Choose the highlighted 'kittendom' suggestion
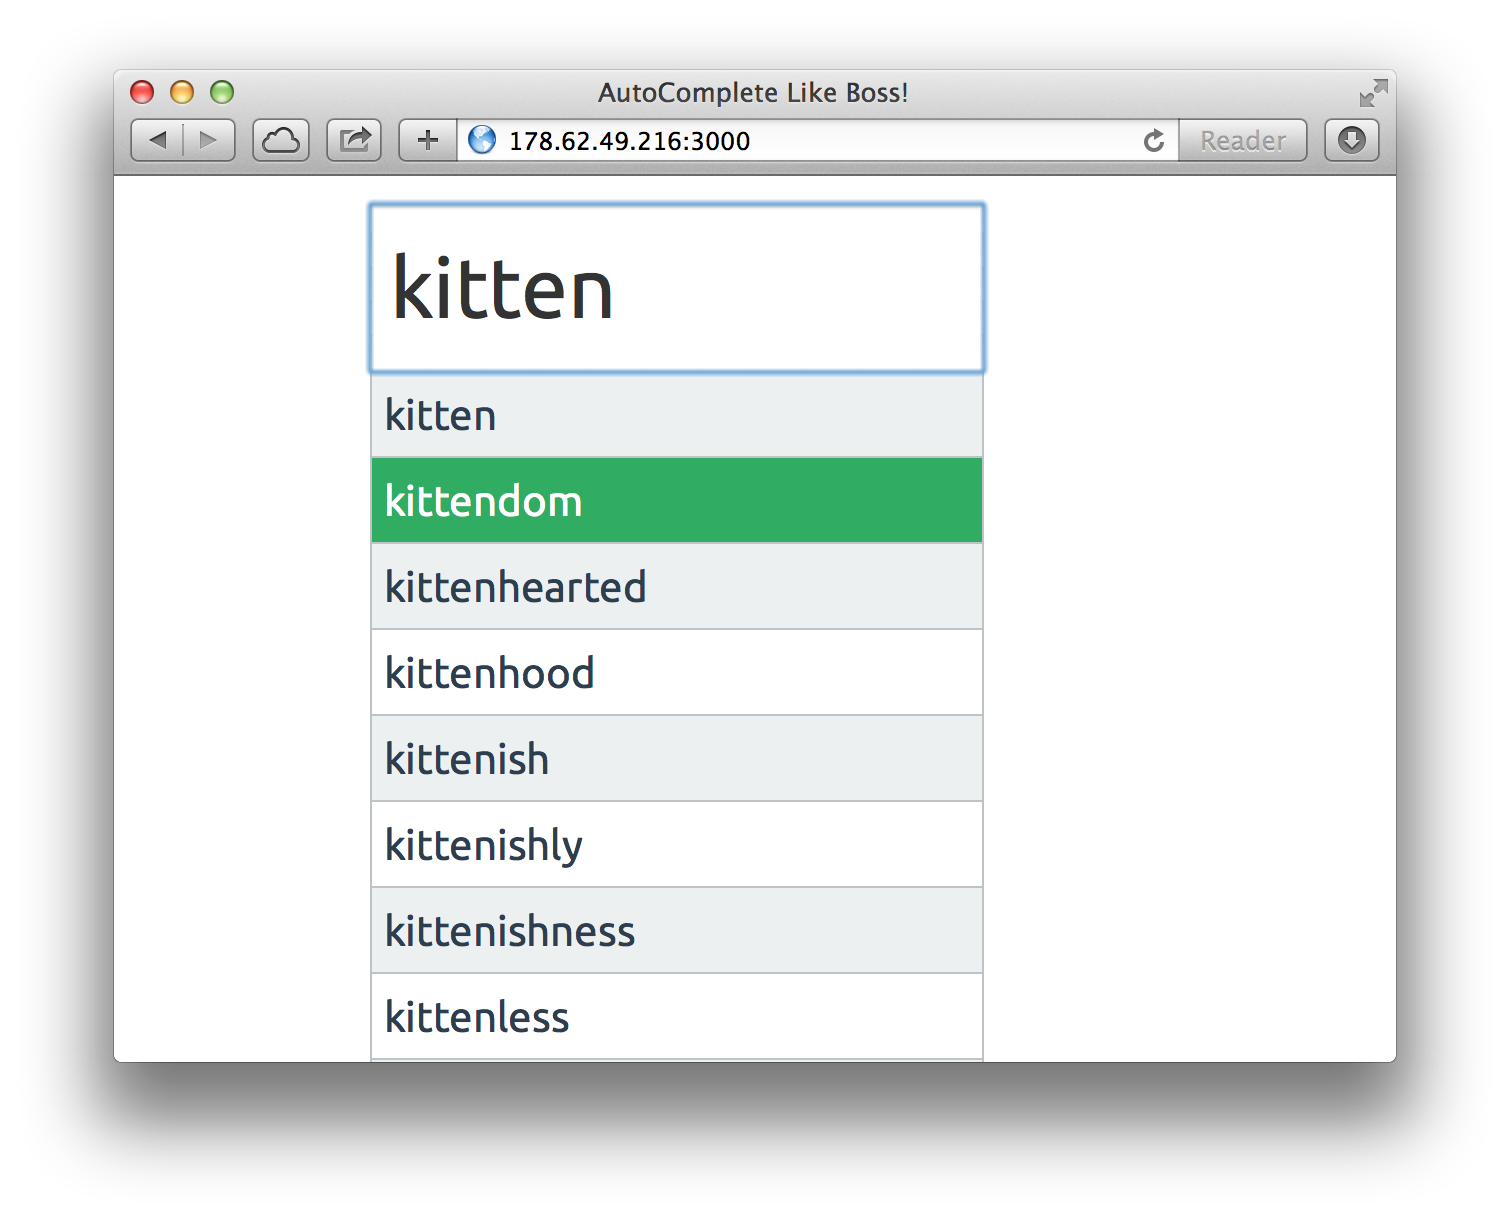The image size is (1510, 1220). pos(677,501)
